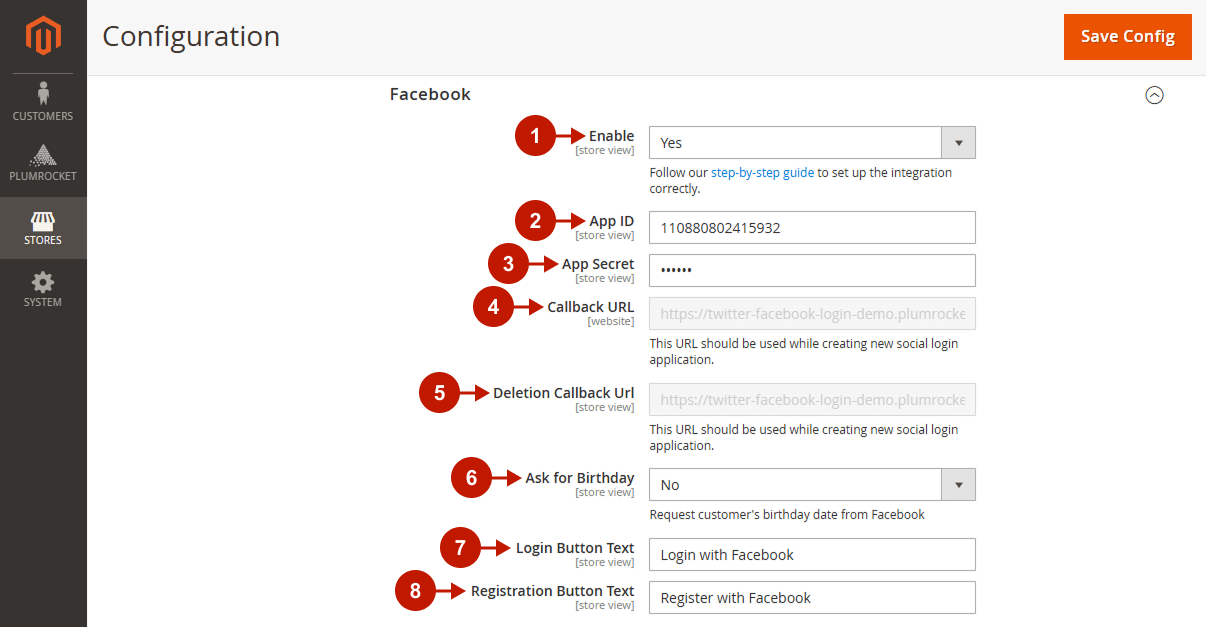This screenshot has height=627, width=1206.
Task: Open the Enable dropdown set to Yes
Action: [x=812, y=143]
